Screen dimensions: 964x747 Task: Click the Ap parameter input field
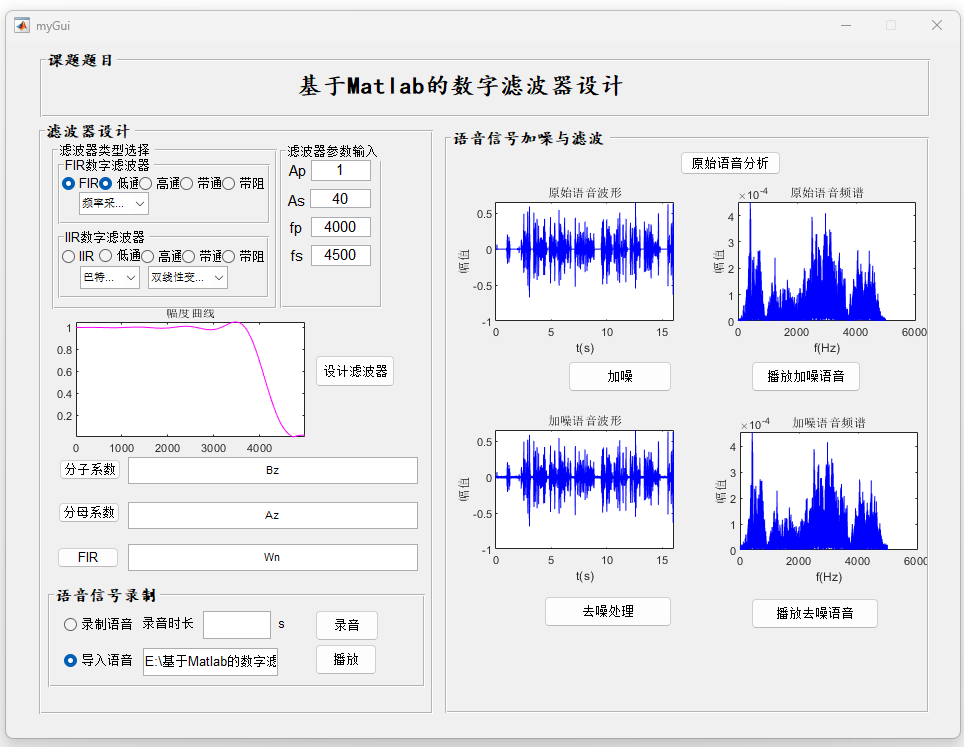click(x=341, y=170)
